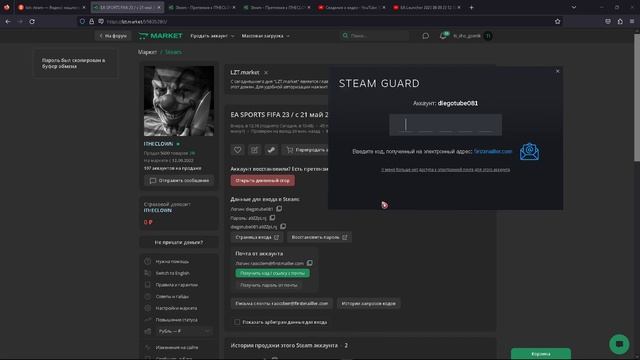Click Steam Guard code input field
The height and width of the screenshot is (360, 640).
tap(445, 124)
